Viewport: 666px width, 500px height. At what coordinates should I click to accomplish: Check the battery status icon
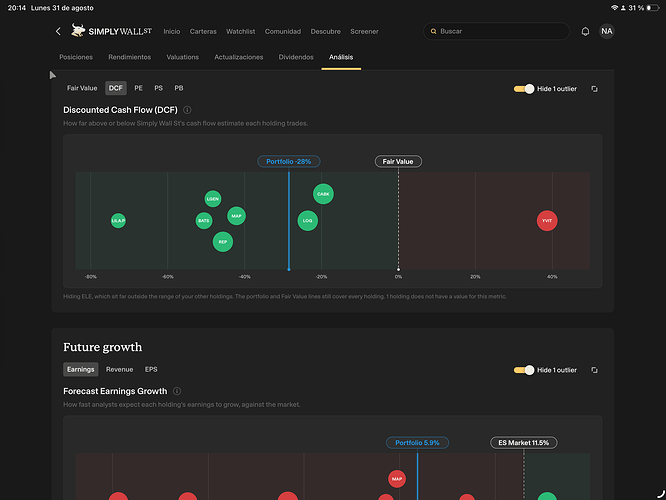coord(652,8)
